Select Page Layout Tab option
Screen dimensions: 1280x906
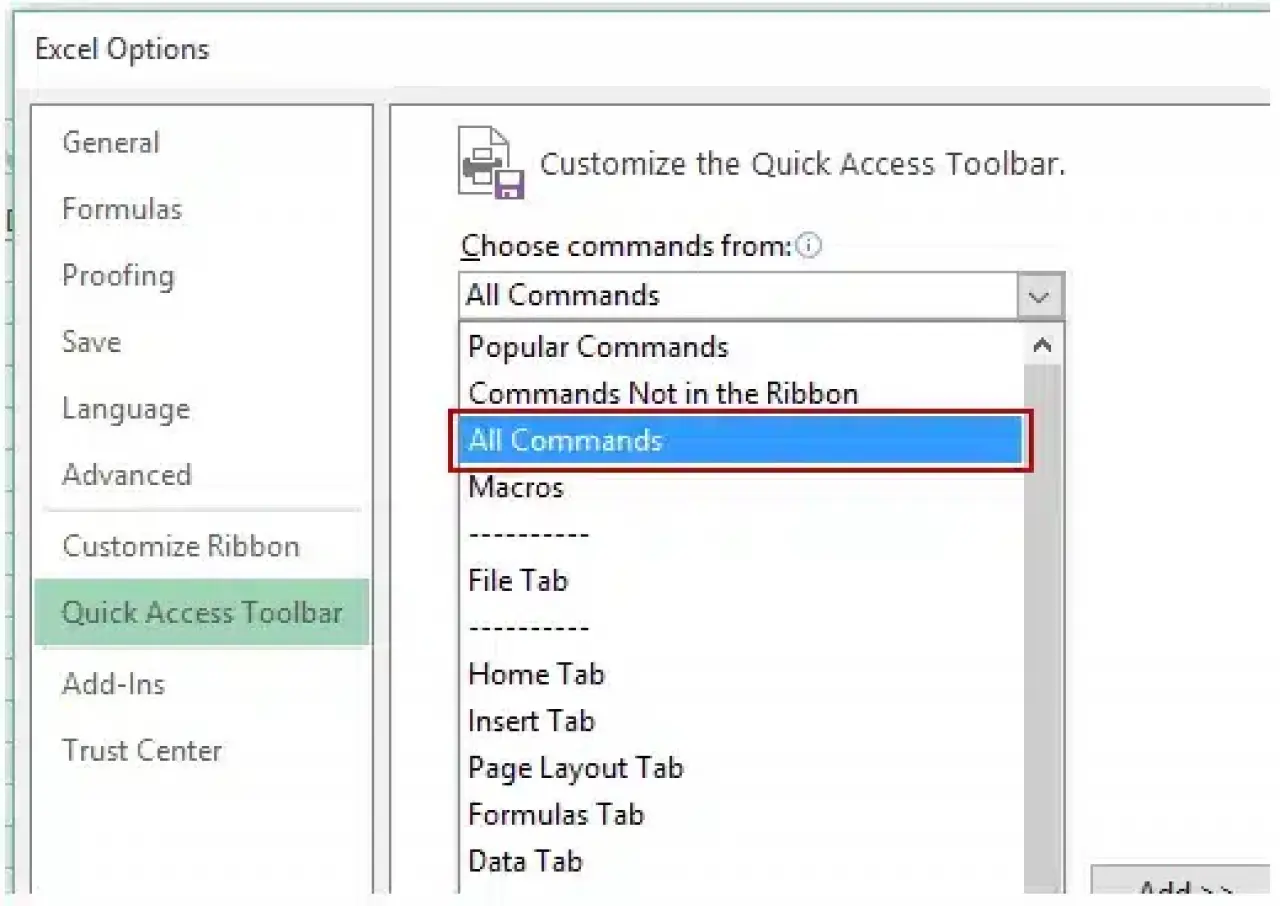point(576,768)
